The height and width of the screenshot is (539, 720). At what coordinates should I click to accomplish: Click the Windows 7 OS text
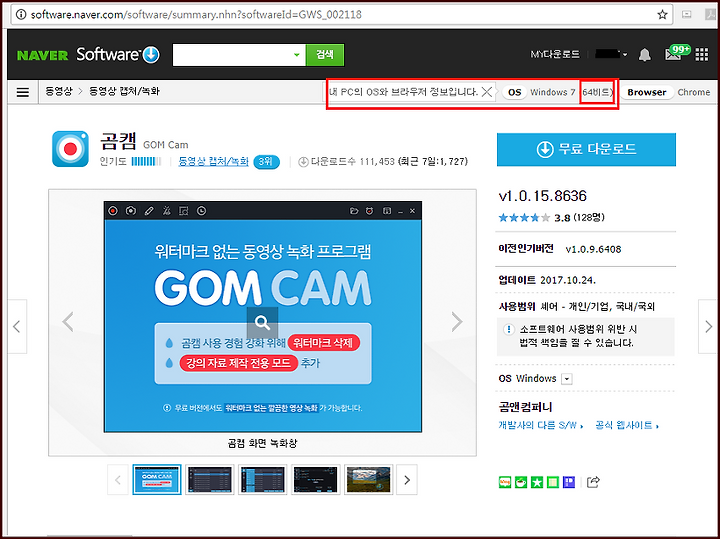tap(552, 92)
